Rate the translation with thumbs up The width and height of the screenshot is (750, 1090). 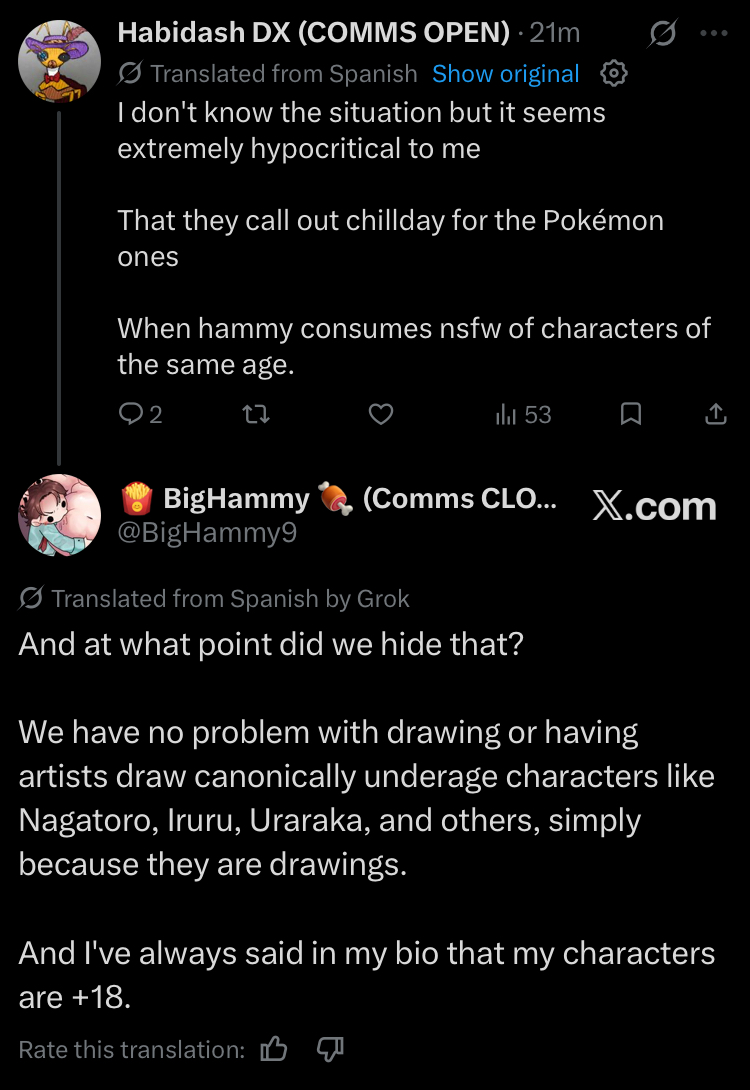273,1049
